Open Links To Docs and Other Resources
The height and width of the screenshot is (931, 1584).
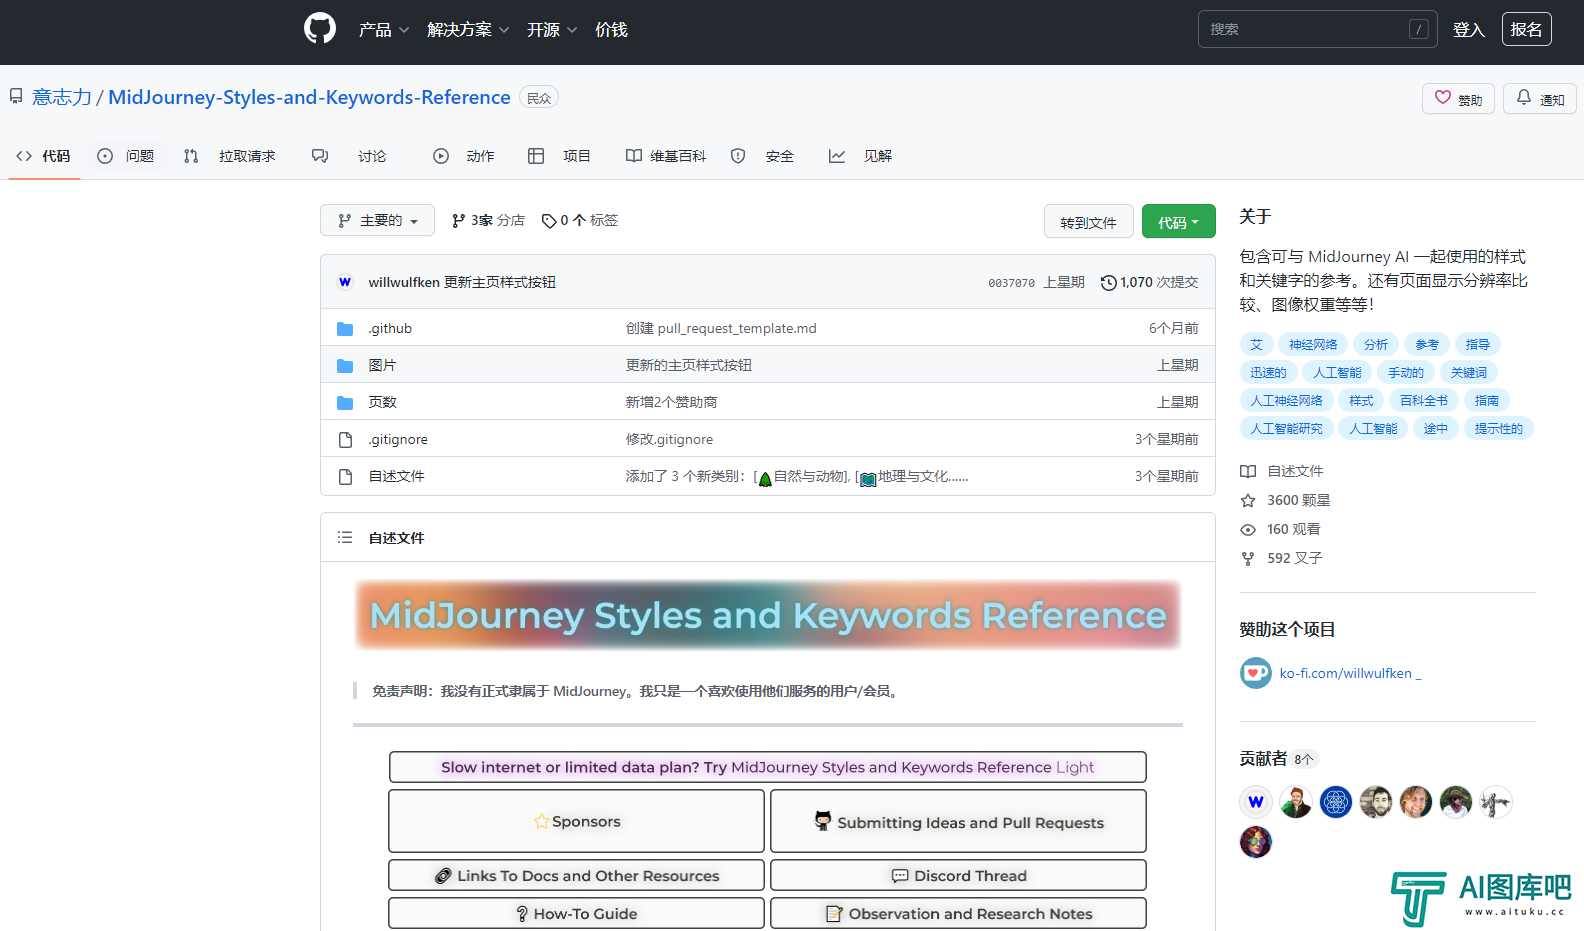point(577,875)
